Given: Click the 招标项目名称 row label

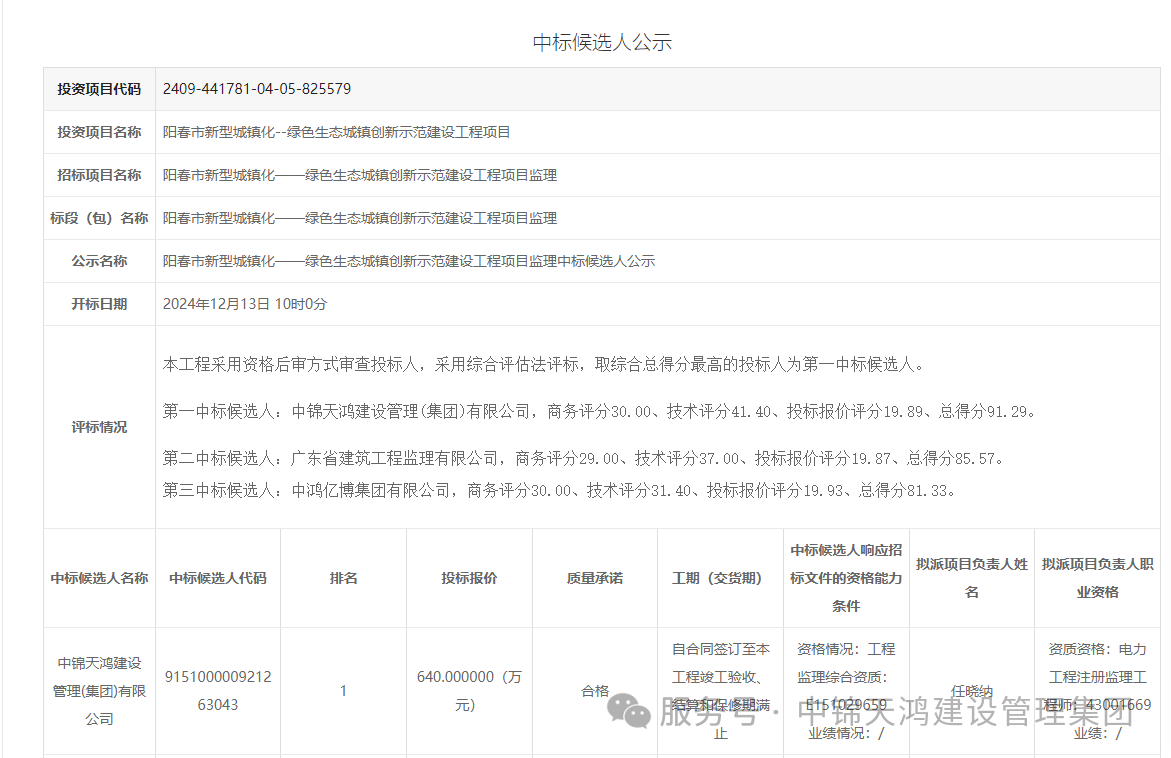Looking at the screenshot, I should 99,175.
